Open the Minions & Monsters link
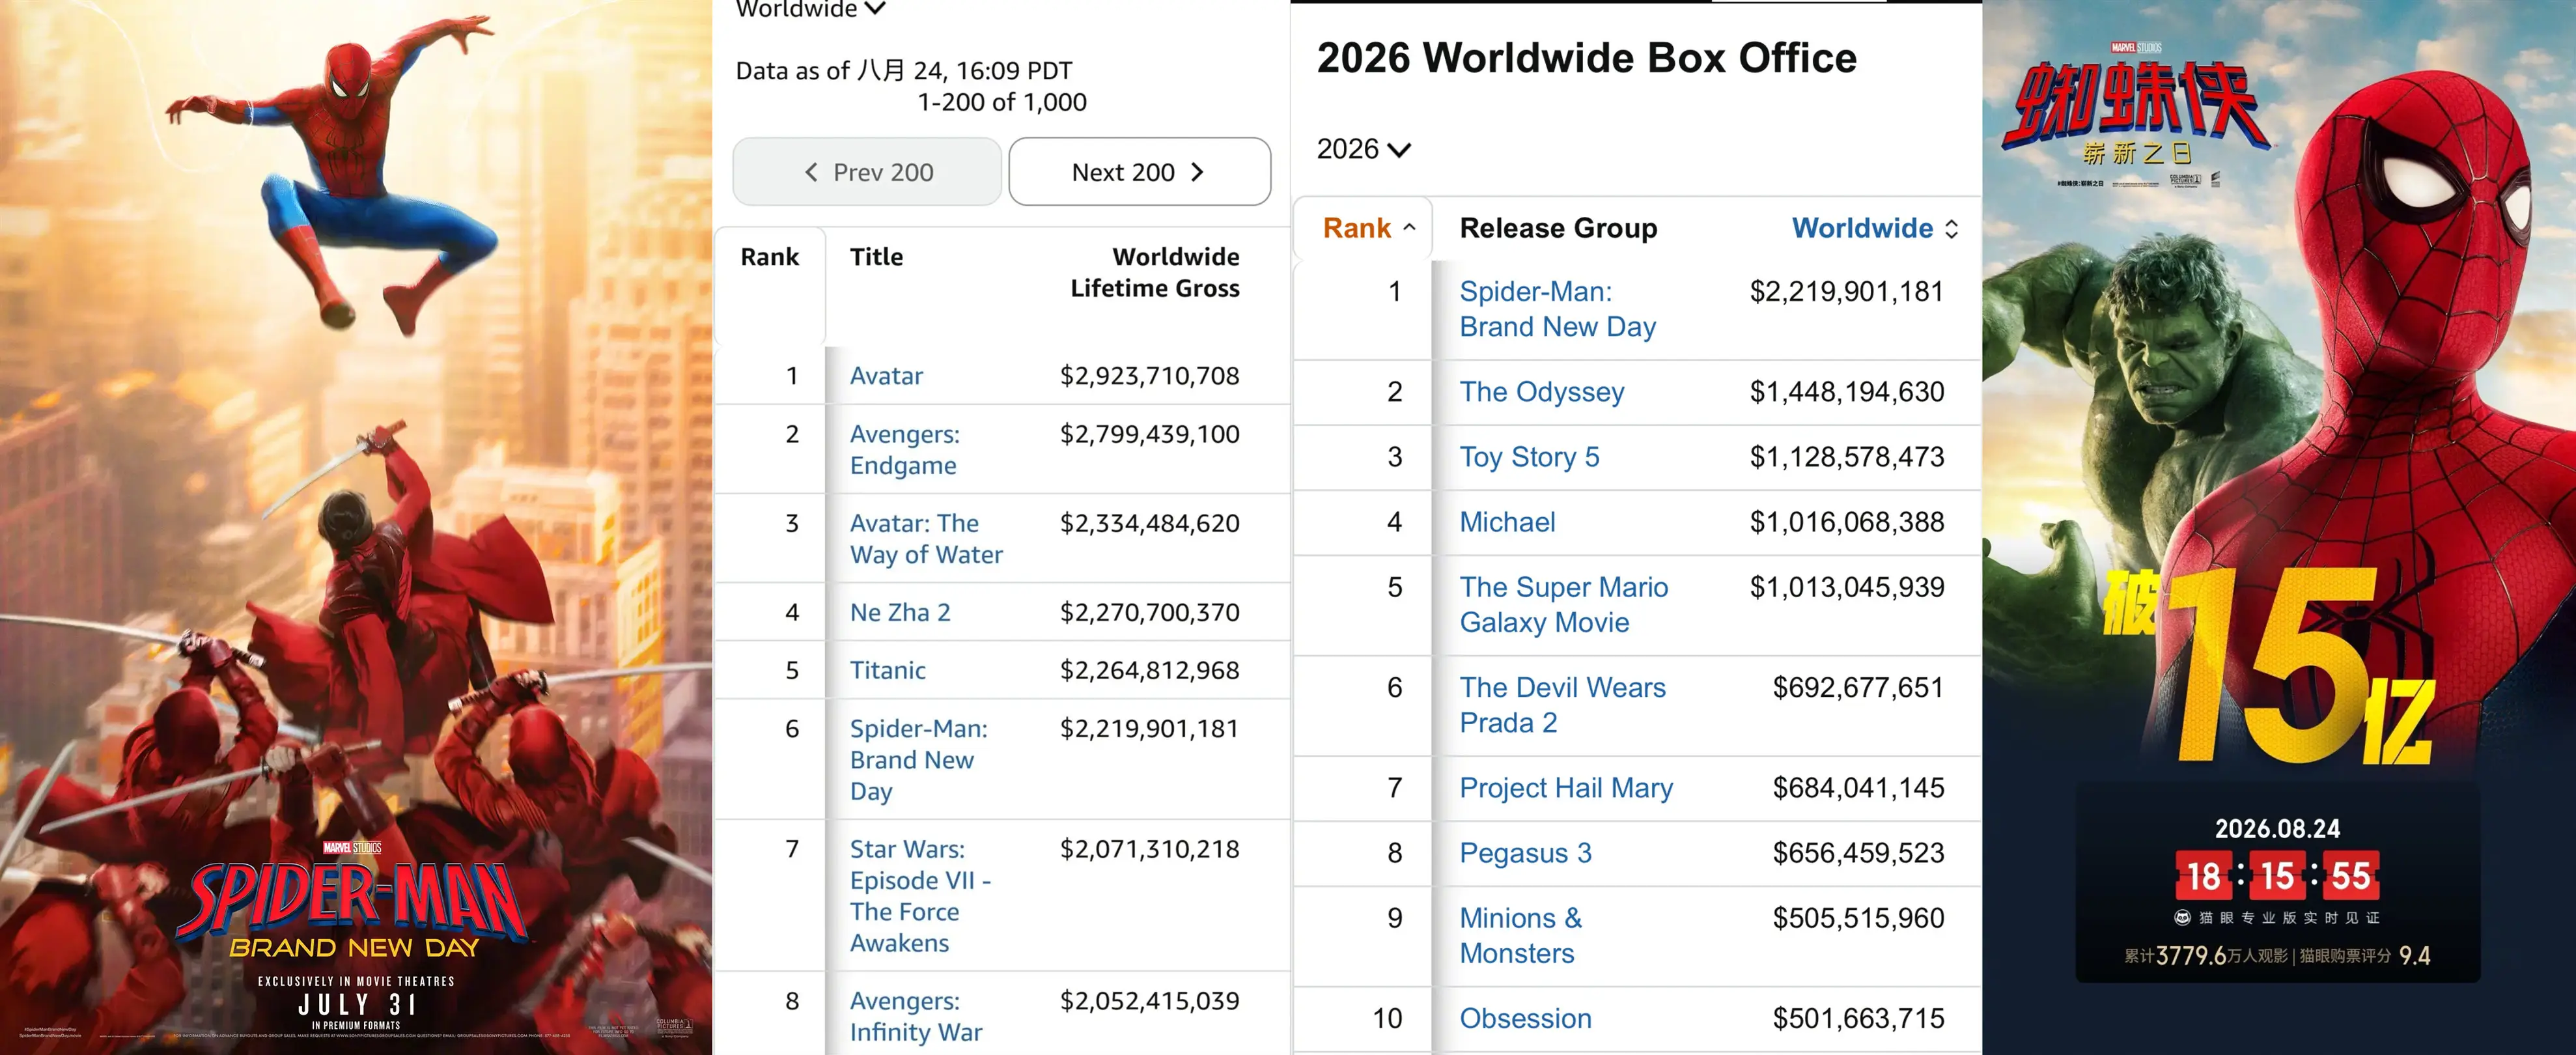This screenshot has height=1055, width=2576. coord(1520,936)
